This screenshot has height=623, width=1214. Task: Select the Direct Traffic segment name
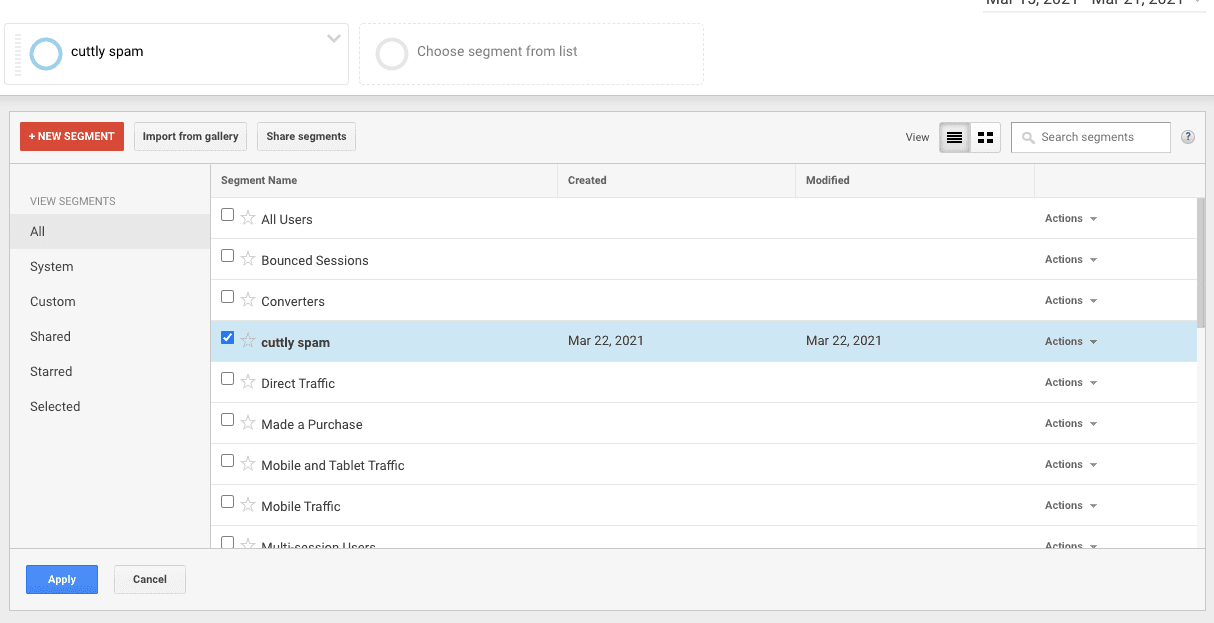pos(298,383)
